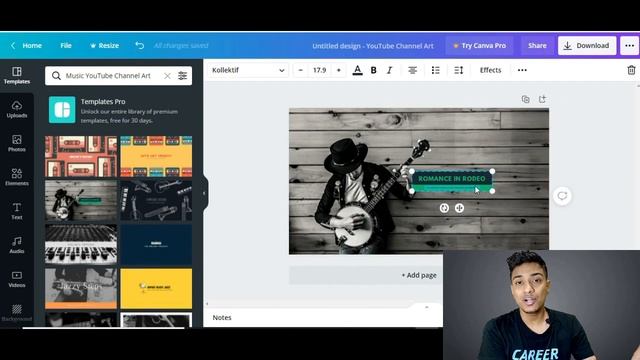Open the File menu
The image size is (640, 360).
click(x=66, y=46)
